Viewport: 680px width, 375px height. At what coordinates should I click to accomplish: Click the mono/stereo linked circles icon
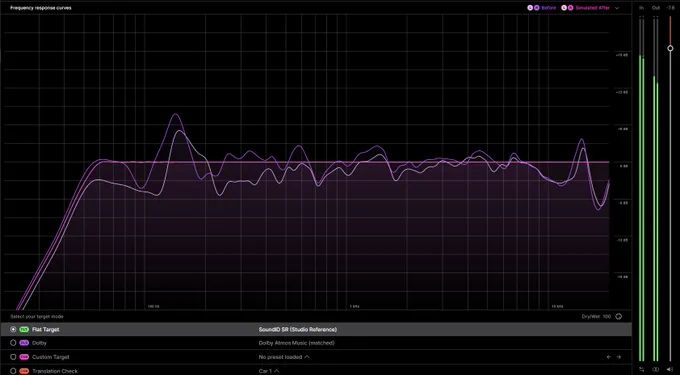coord(656,369)
